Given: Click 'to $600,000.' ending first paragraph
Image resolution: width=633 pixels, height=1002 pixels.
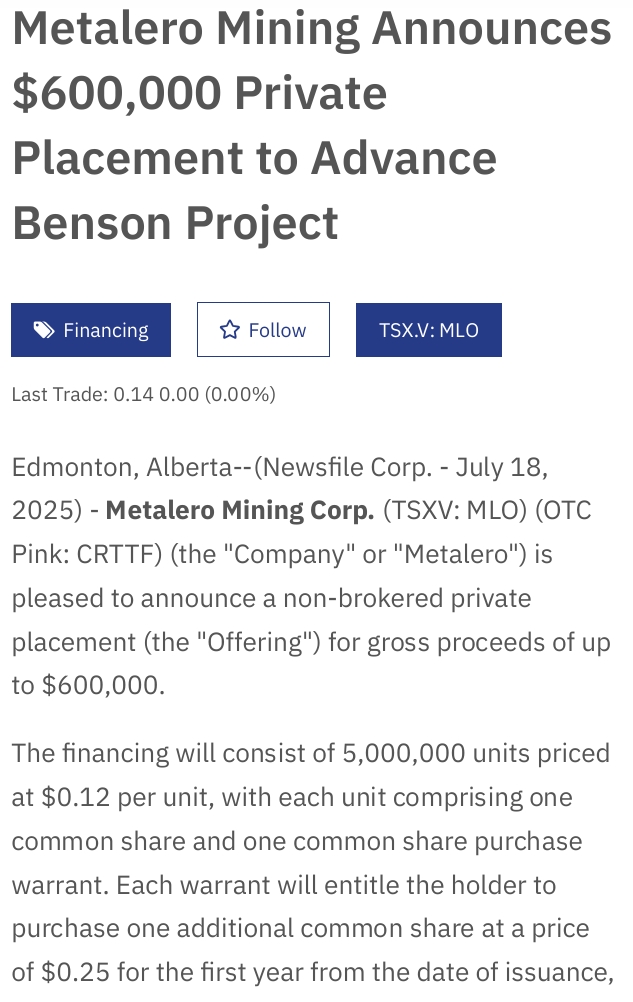Looking at the screenshot, I should [88, 686].
